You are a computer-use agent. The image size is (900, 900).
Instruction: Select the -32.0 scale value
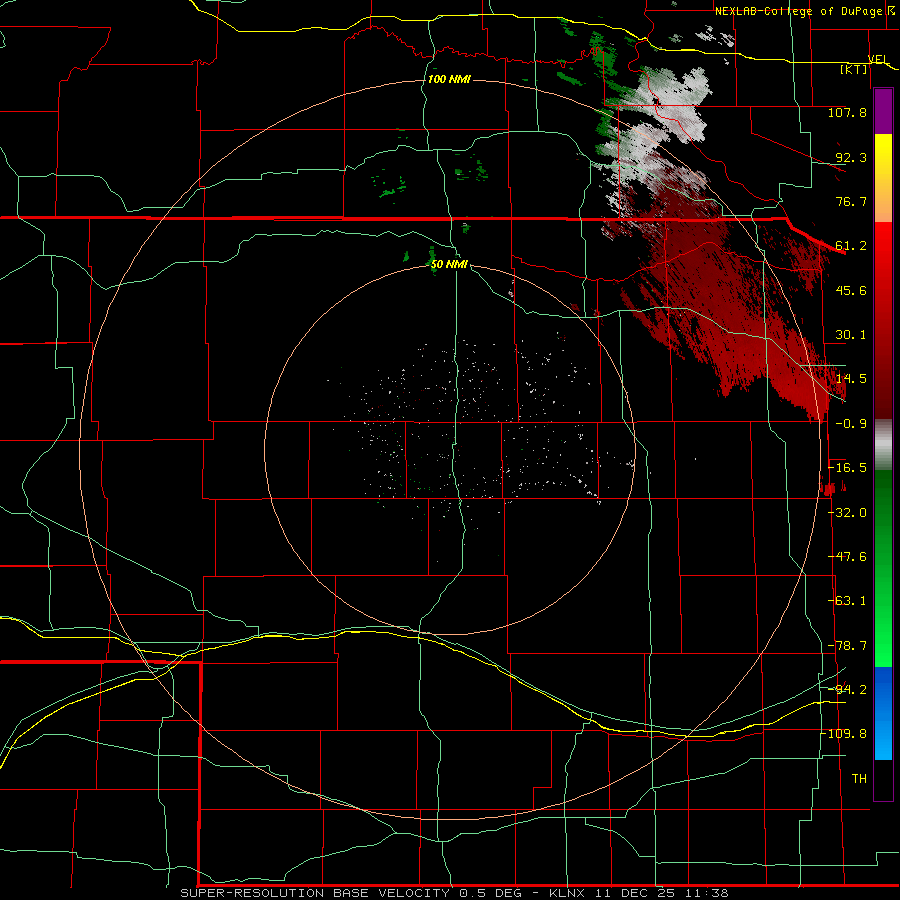coord(847,513)
